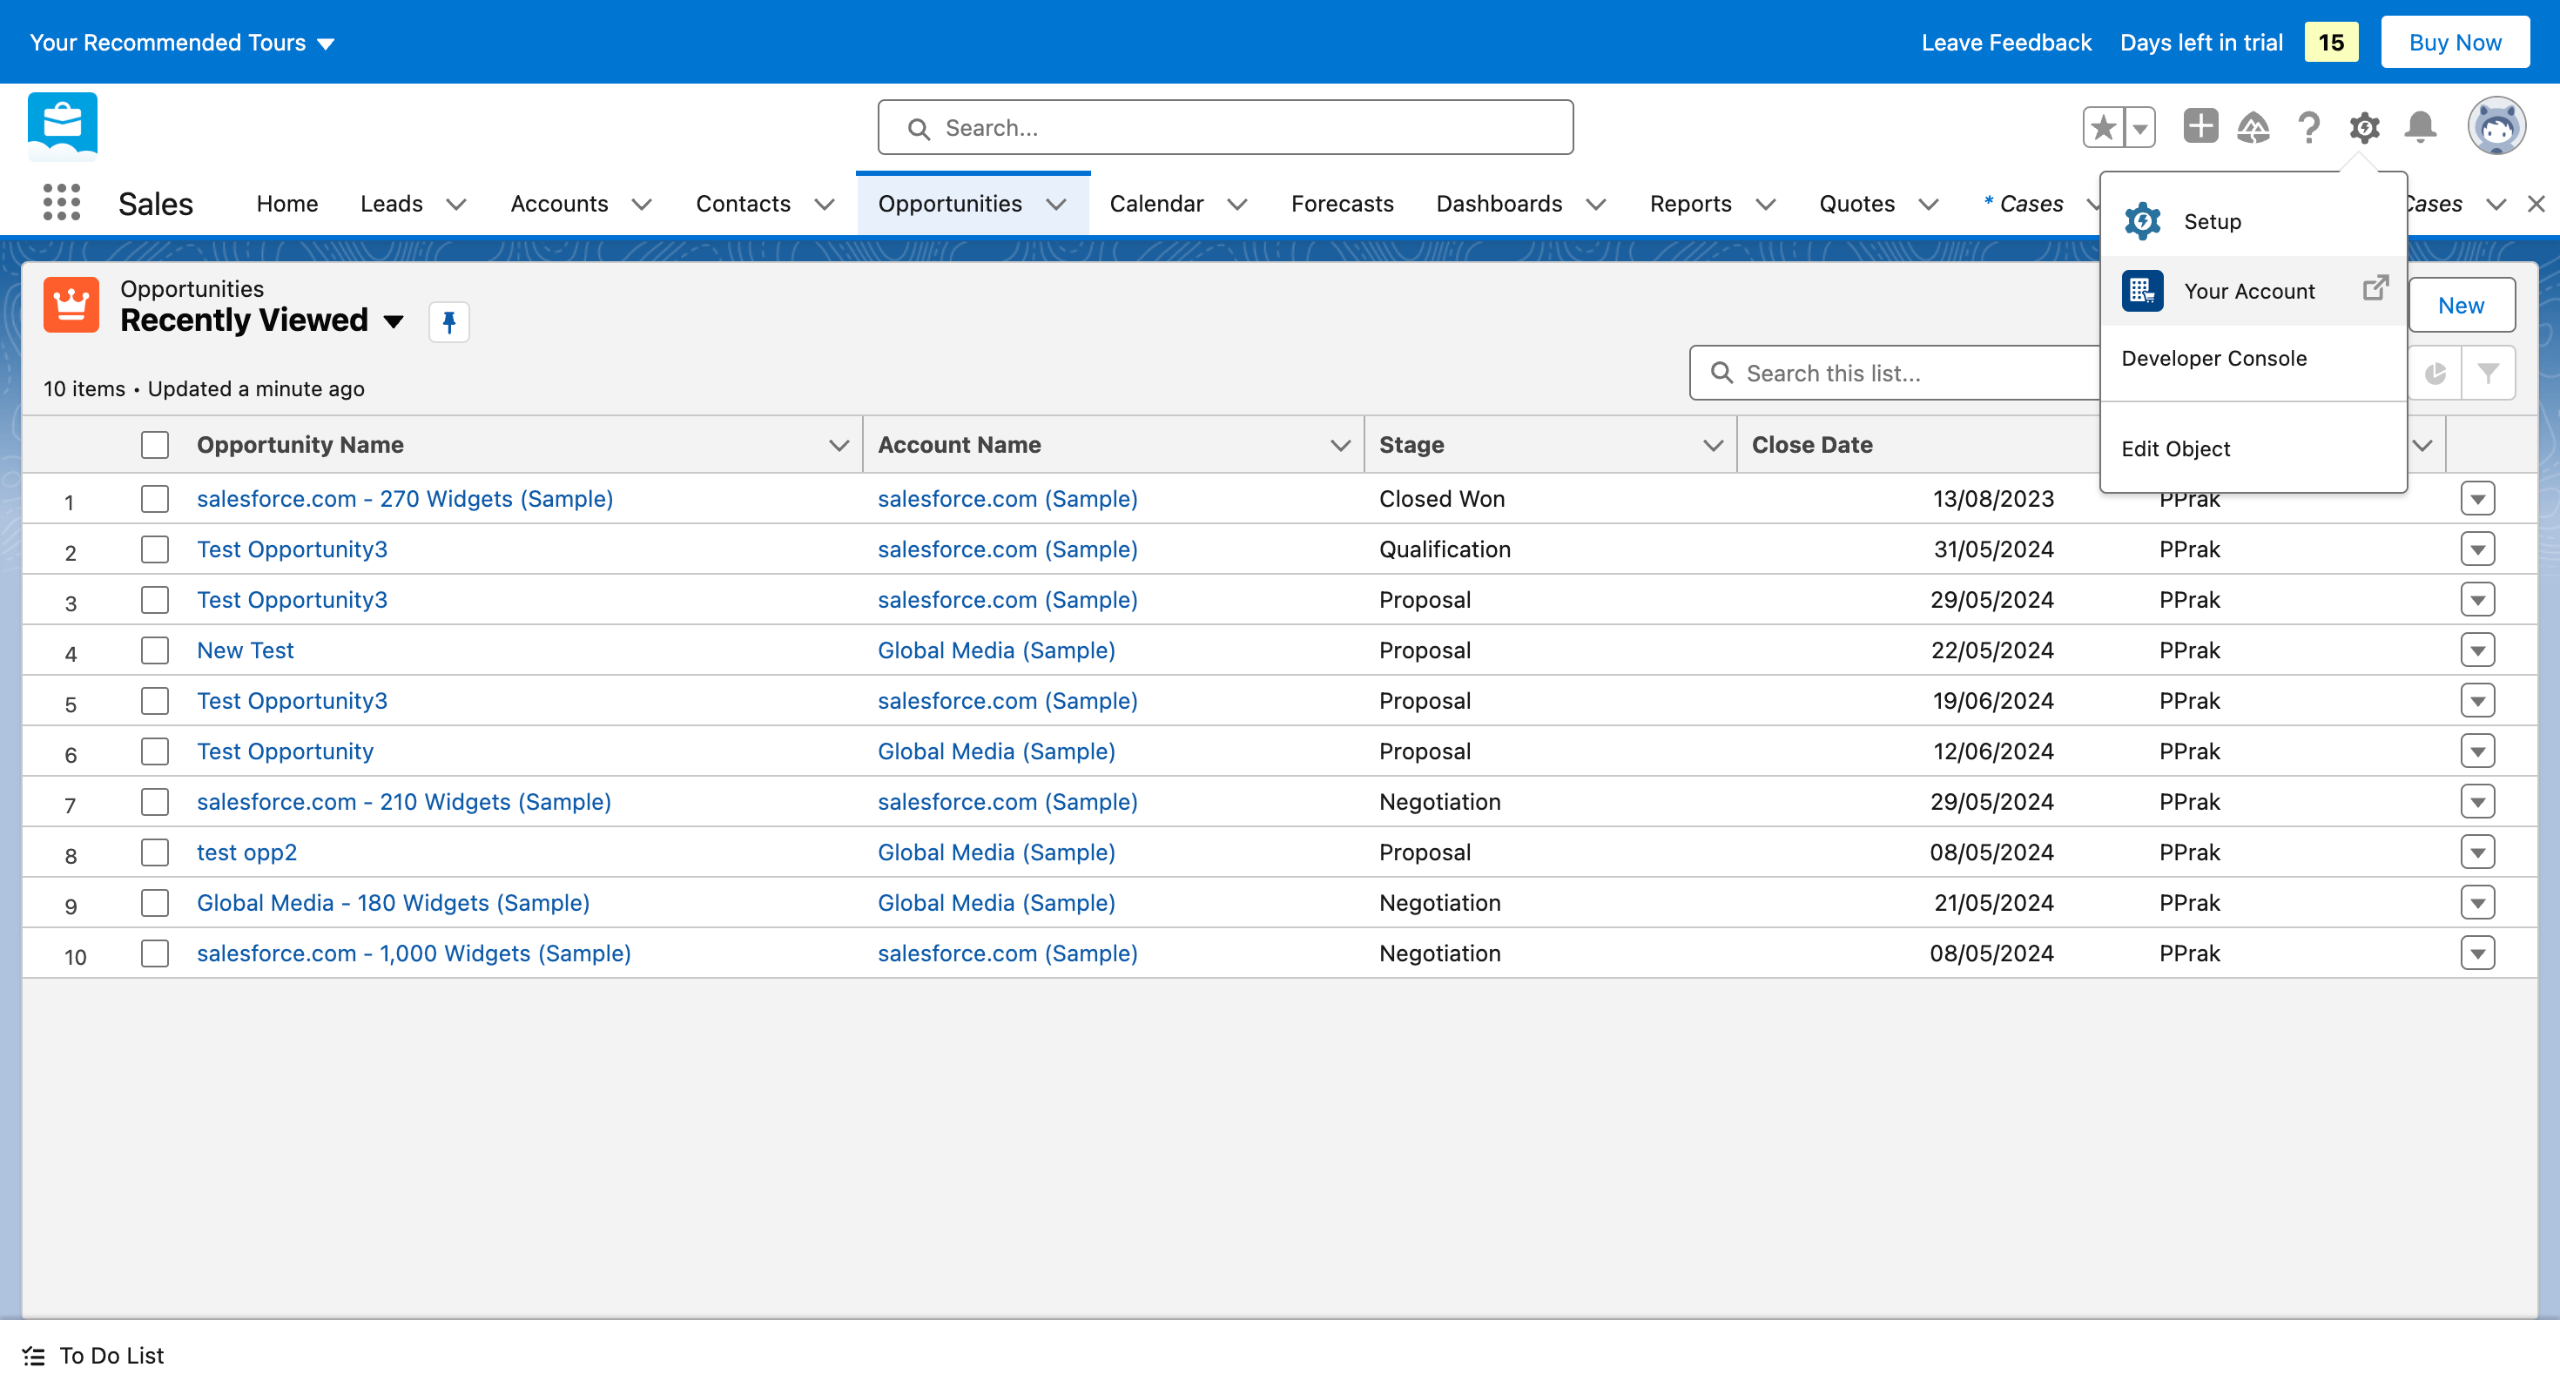Select the Test Opportunity row 6 checkbox
The height and width of the screenshot is (1389, 2560).
155,751
